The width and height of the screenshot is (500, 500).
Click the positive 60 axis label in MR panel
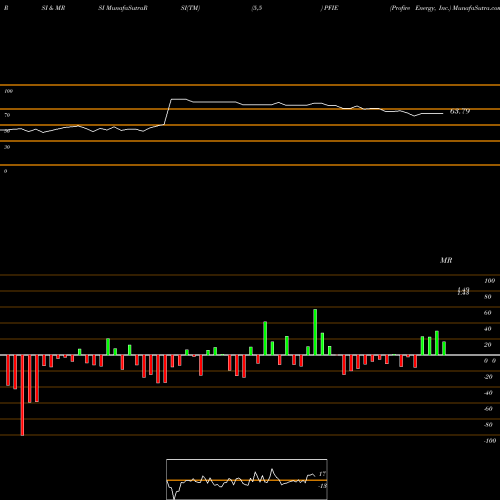pyautogui.click(x=488, y=313)
